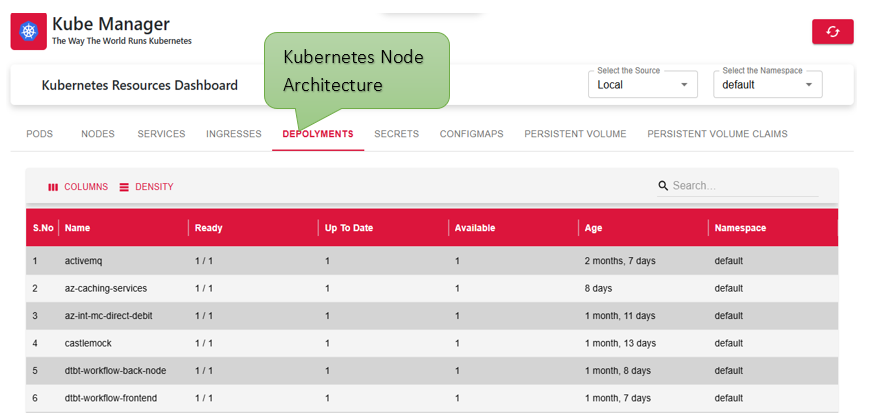Open the Select the Namespace dropdown

[x=768, y=85]
